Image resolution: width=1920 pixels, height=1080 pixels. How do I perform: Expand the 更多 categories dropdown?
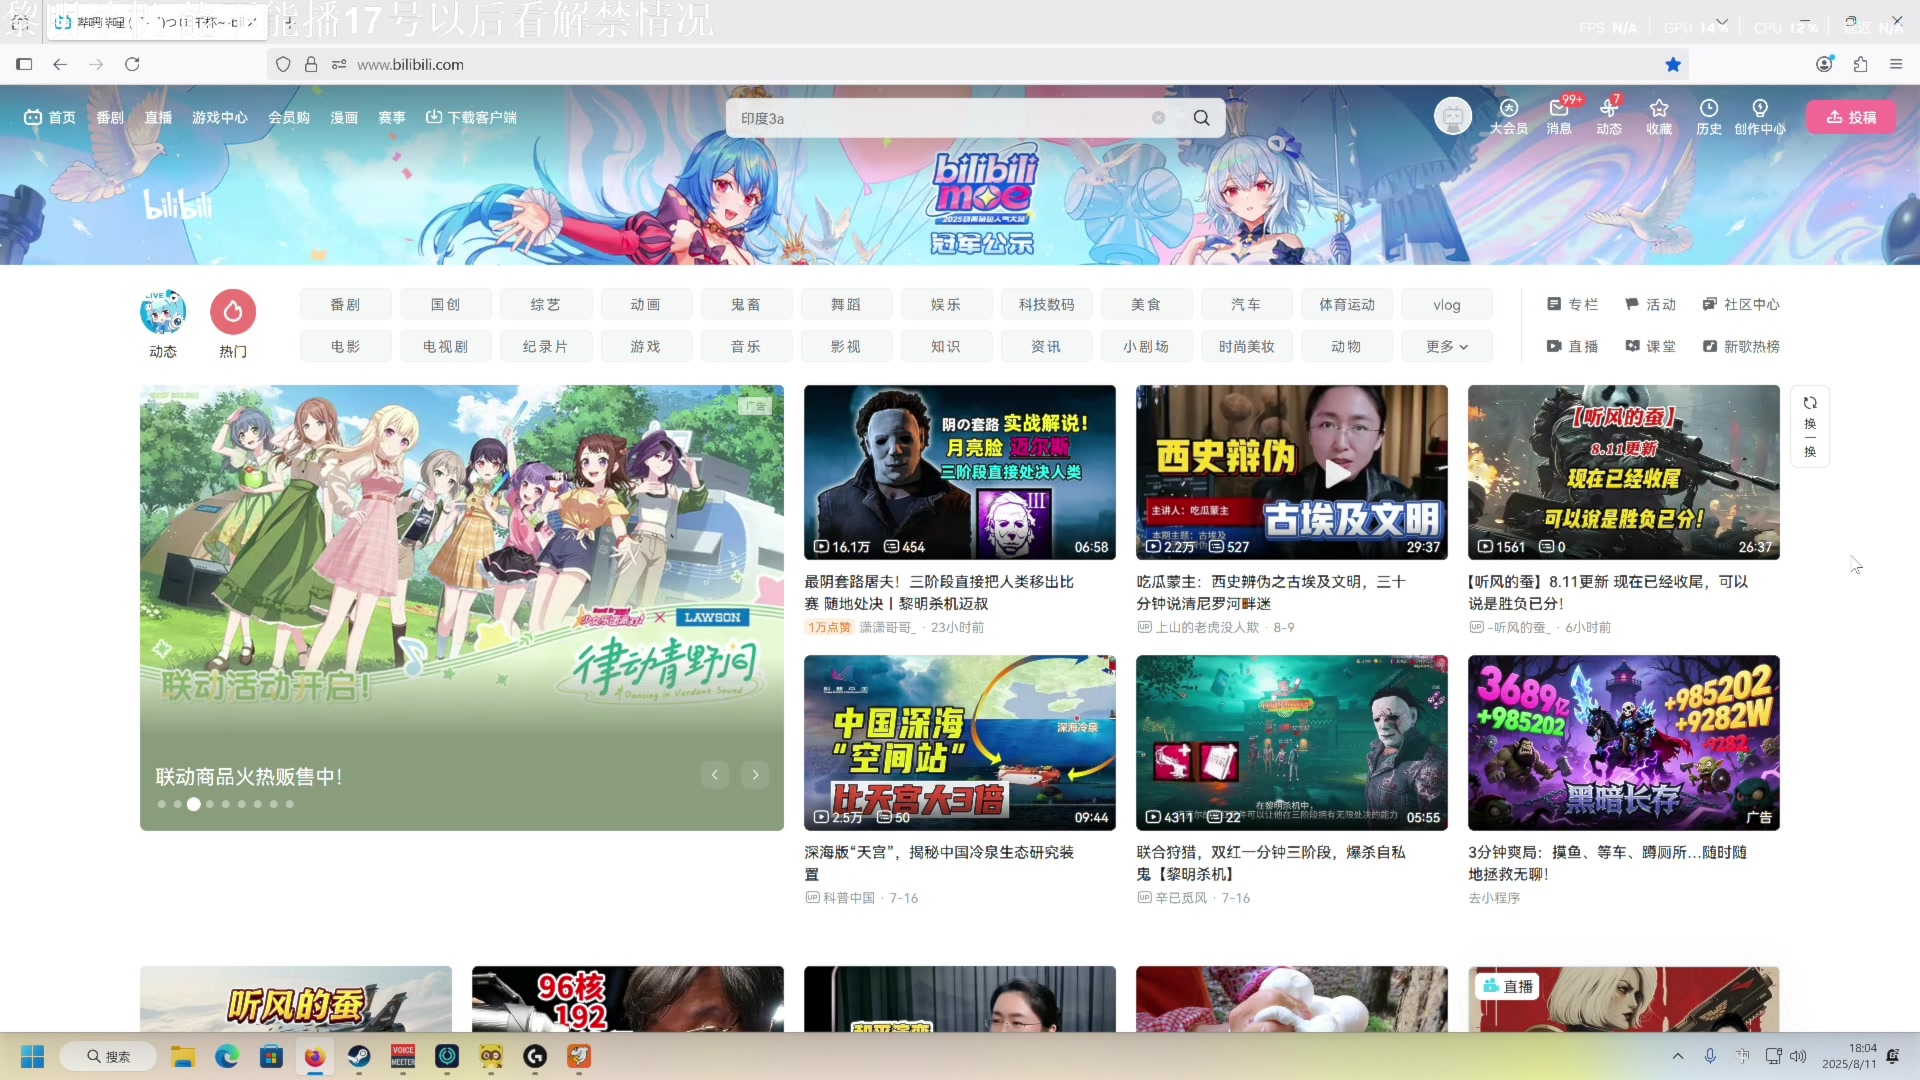pos(1447,346)
